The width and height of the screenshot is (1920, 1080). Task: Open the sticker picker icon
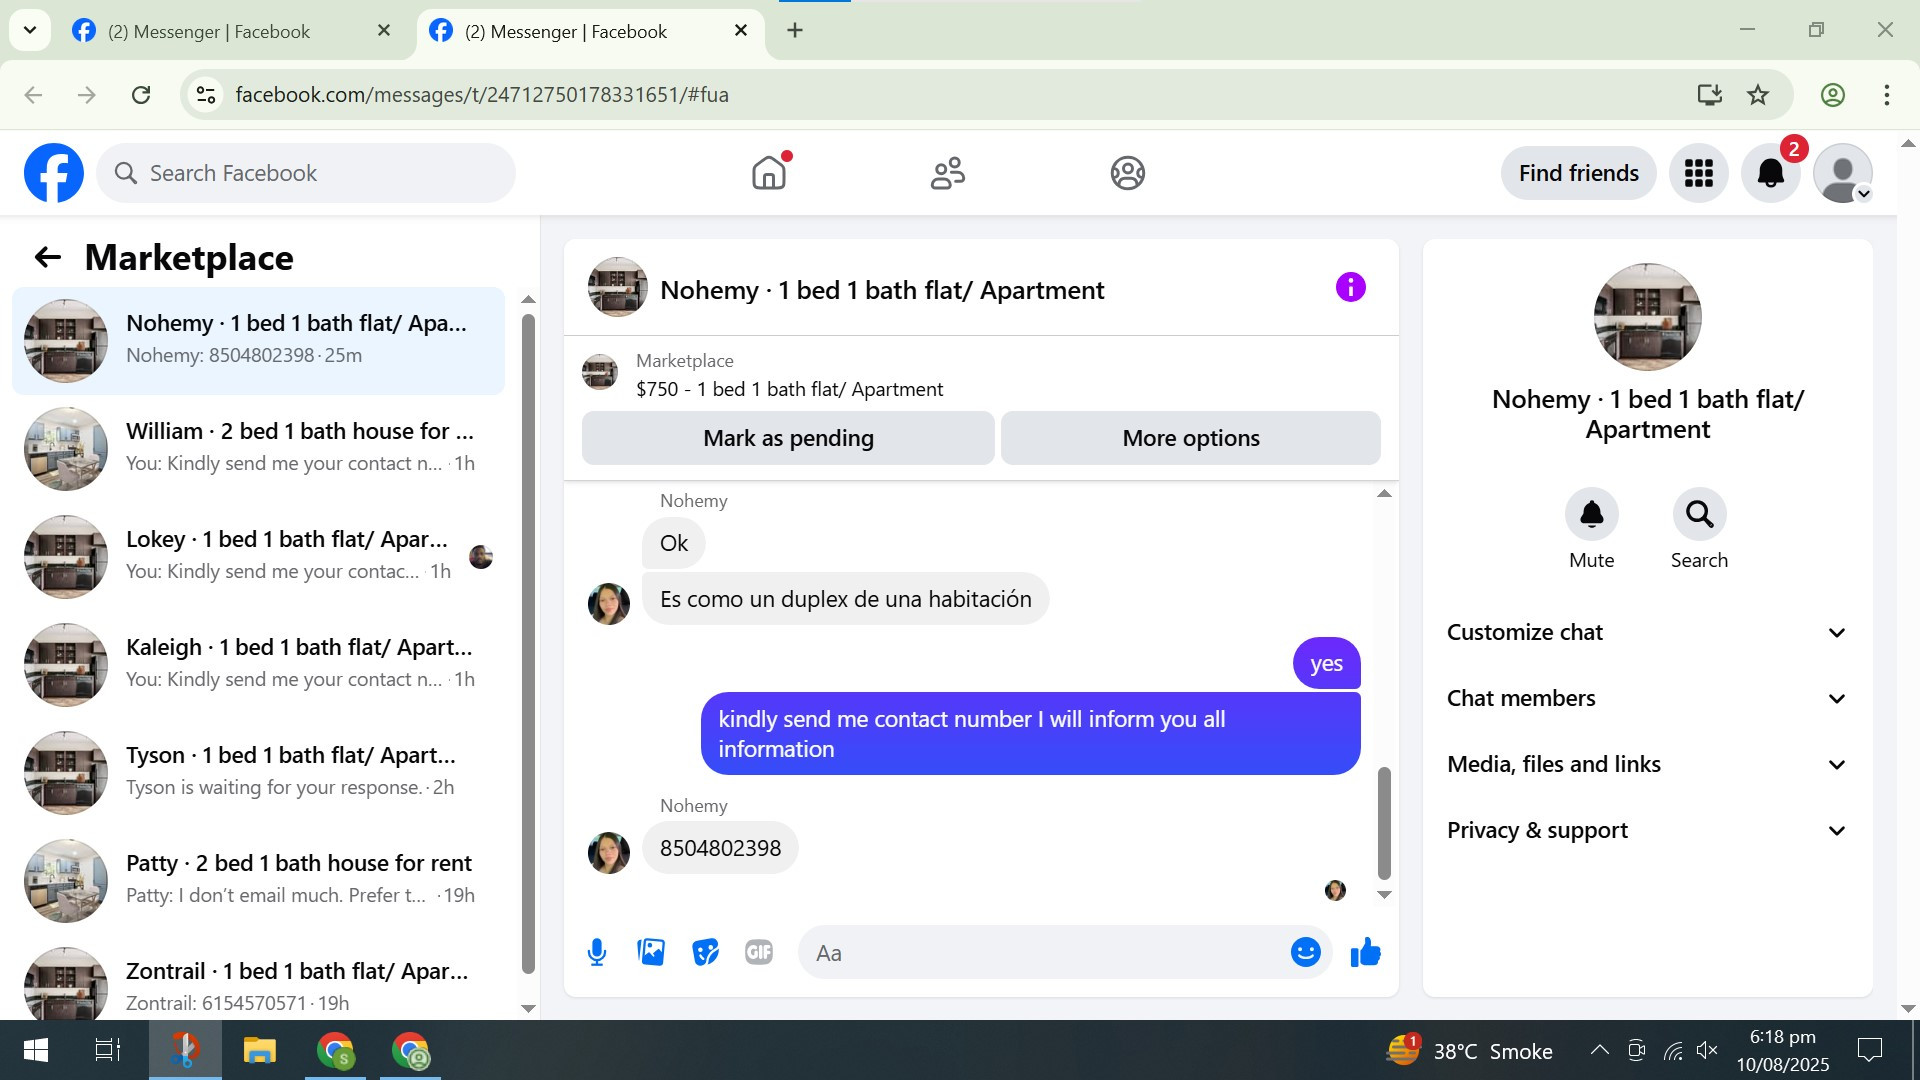pos(705,952)
